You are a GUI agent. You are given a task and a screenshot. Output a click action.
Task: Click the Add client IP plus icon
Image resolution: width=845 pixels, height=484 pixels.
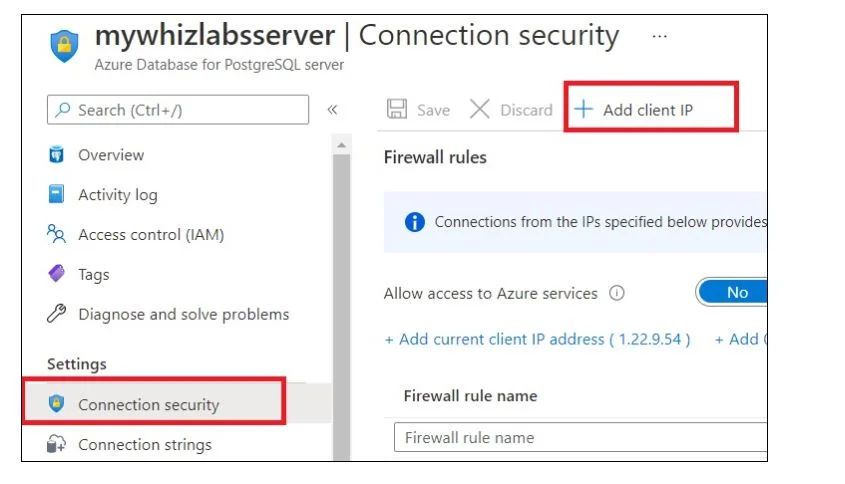(x=583, y=109)
